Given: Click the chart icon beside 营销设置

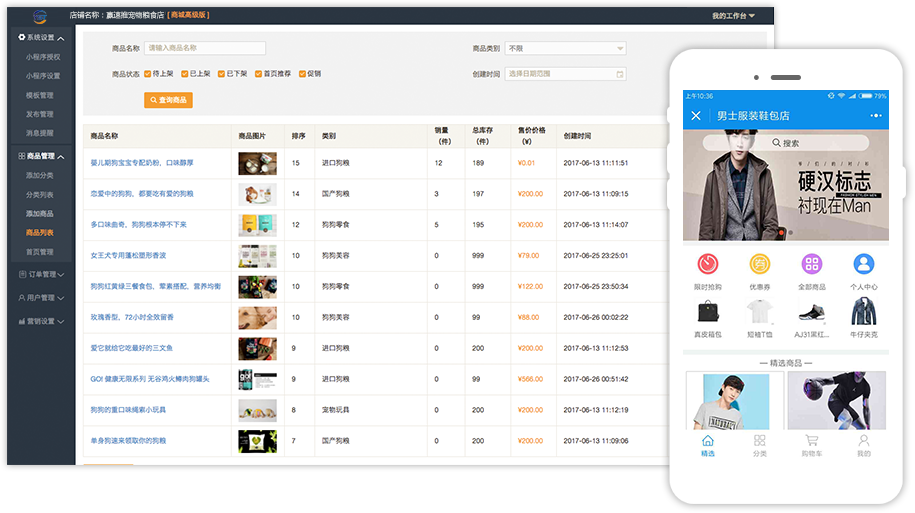Looking at the screenshot, I should coord(22,322).
